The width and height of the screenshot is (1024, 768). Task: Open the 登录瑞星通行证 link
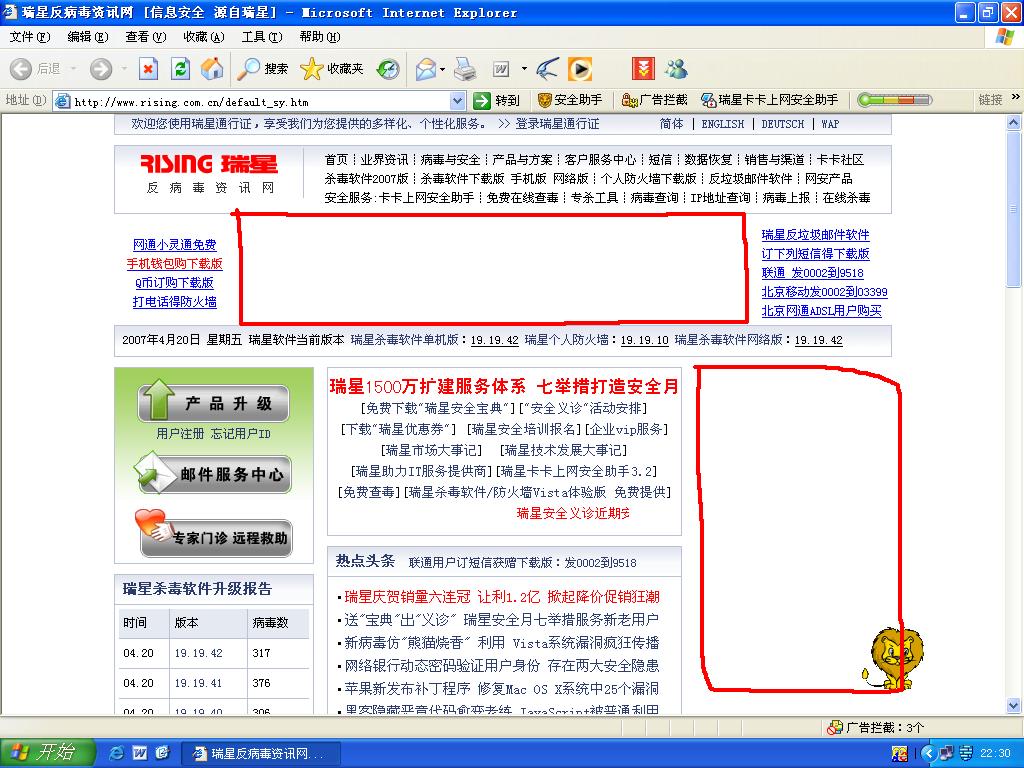557,124
